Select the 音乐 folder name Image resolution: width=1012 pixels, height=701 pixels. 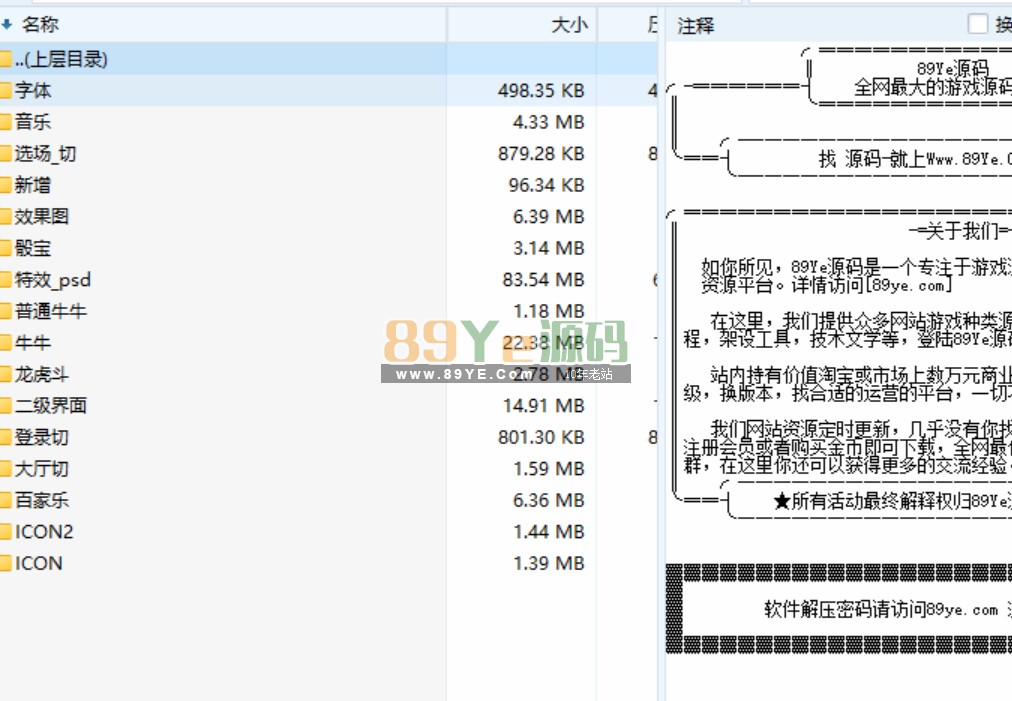(x=33, y=122)
